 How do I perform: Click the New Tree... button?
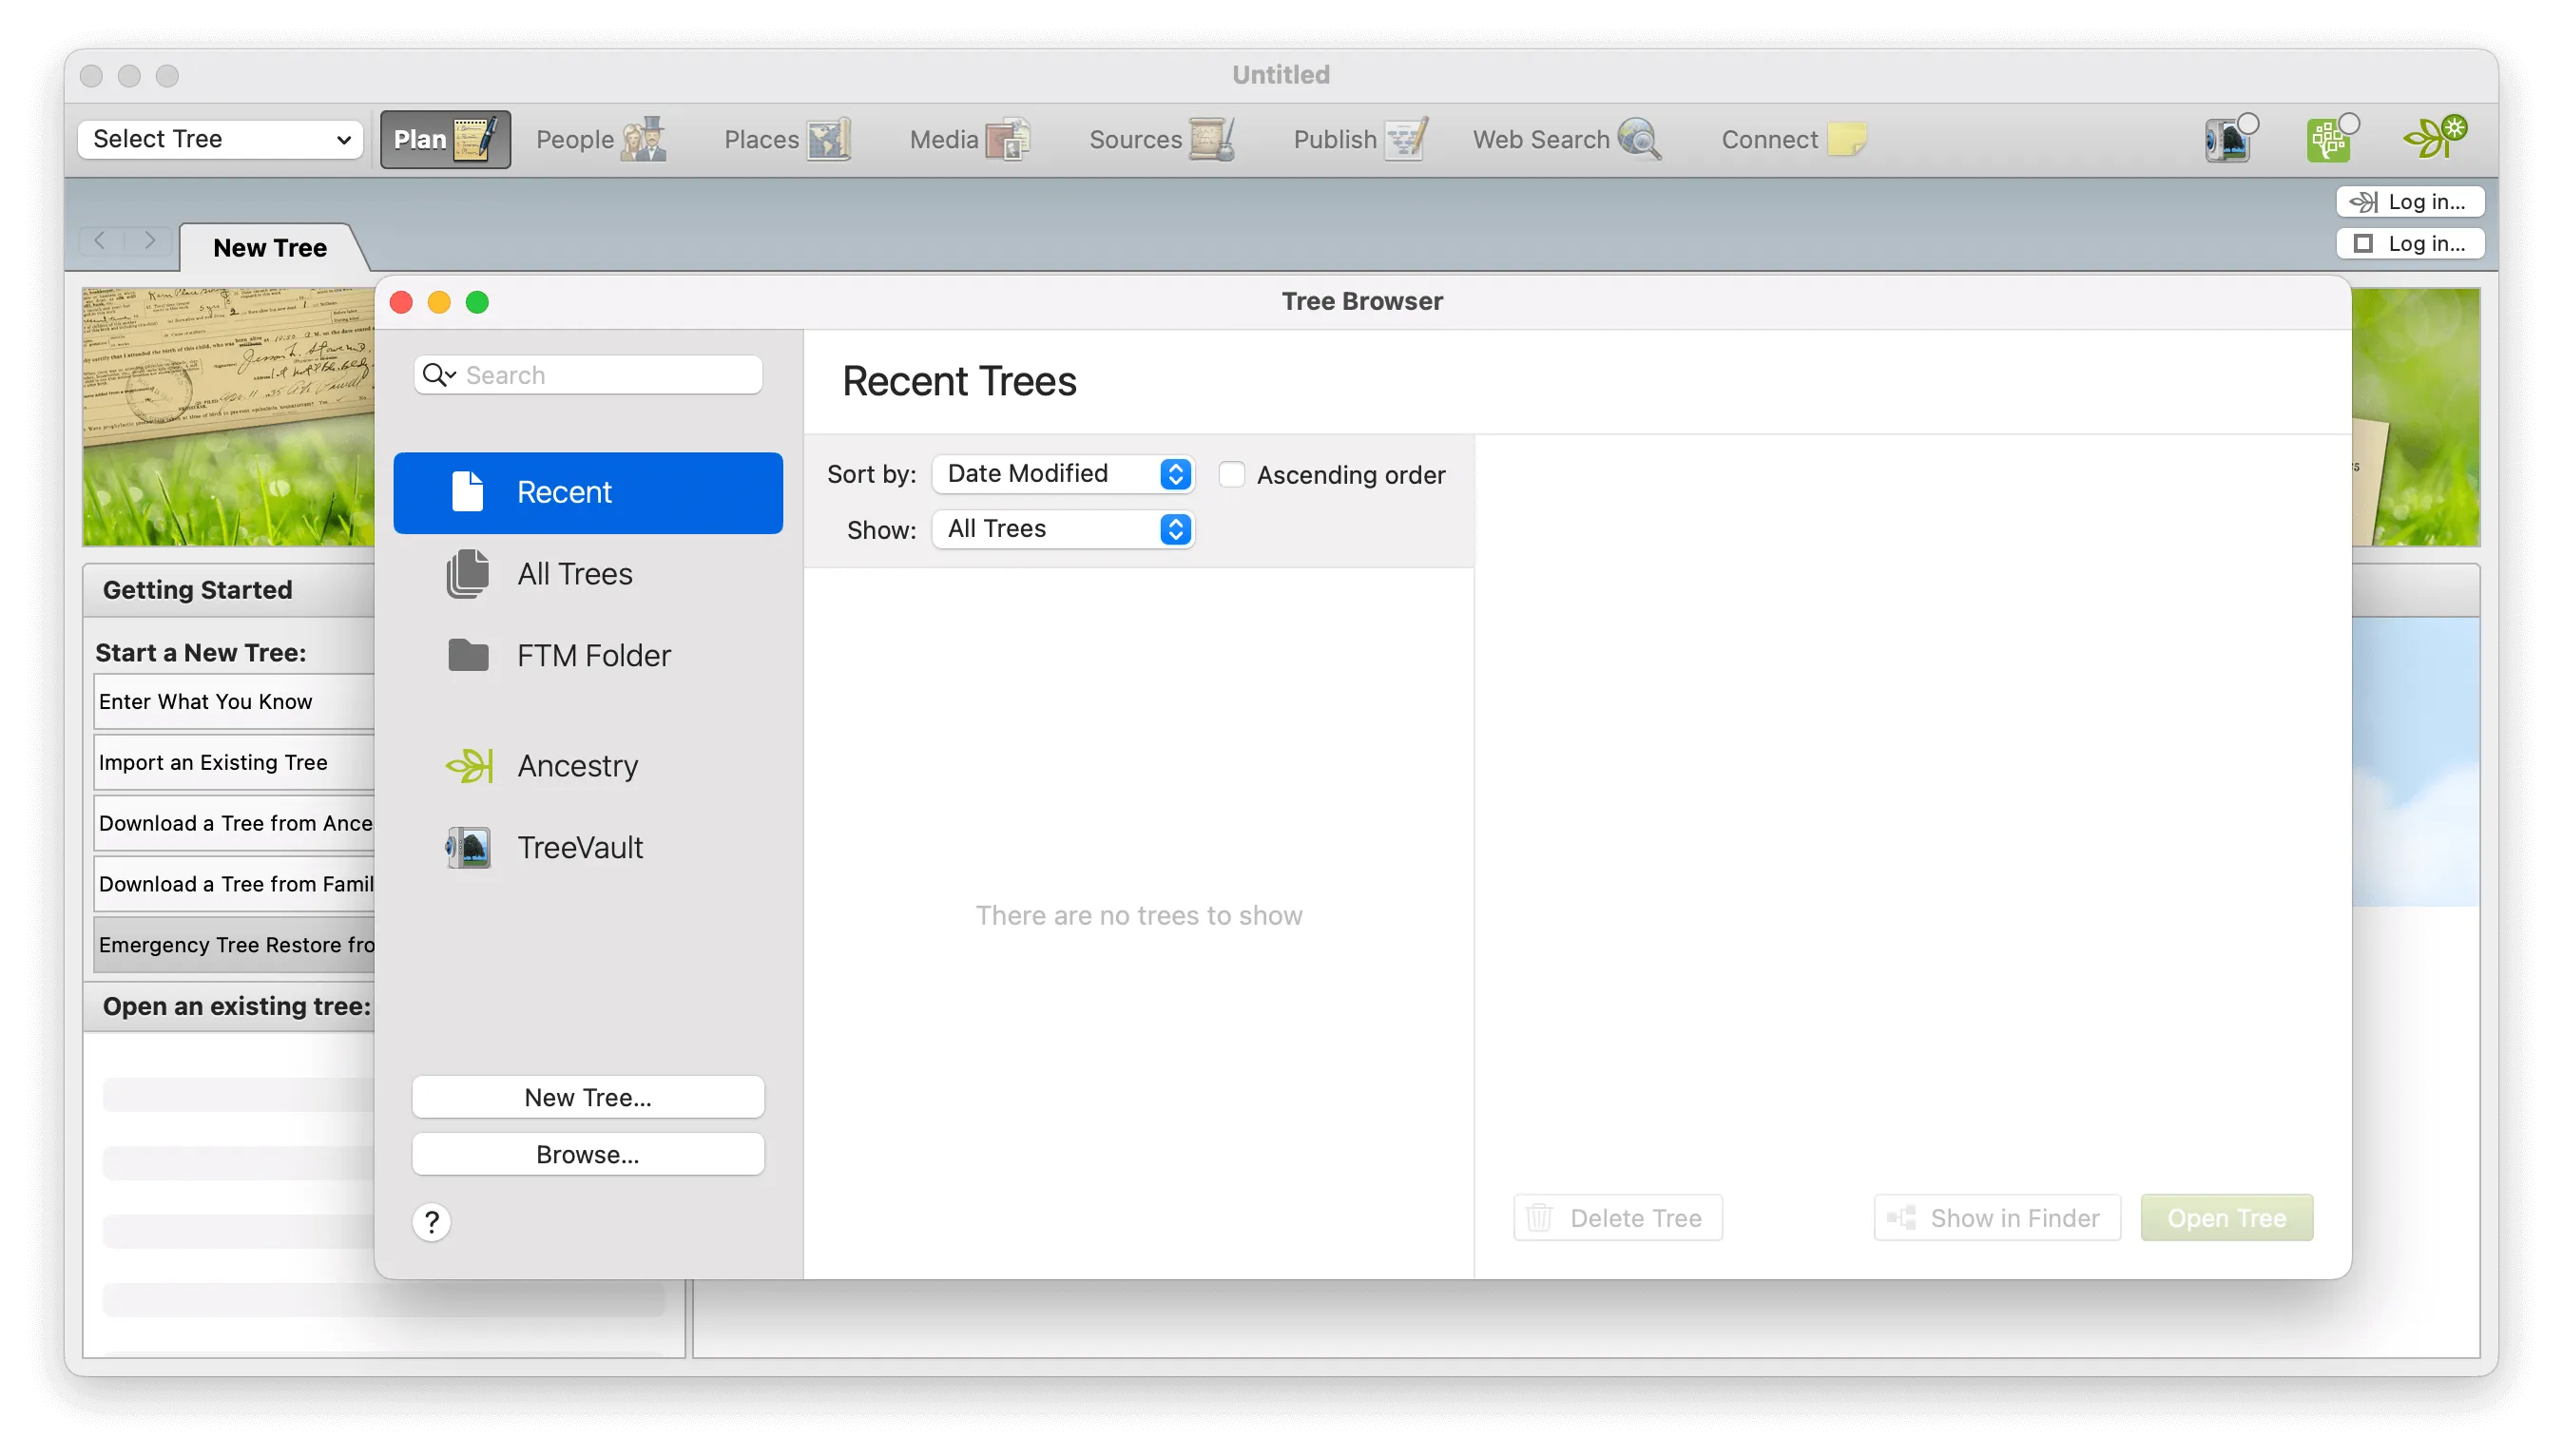click(588, 1096)
